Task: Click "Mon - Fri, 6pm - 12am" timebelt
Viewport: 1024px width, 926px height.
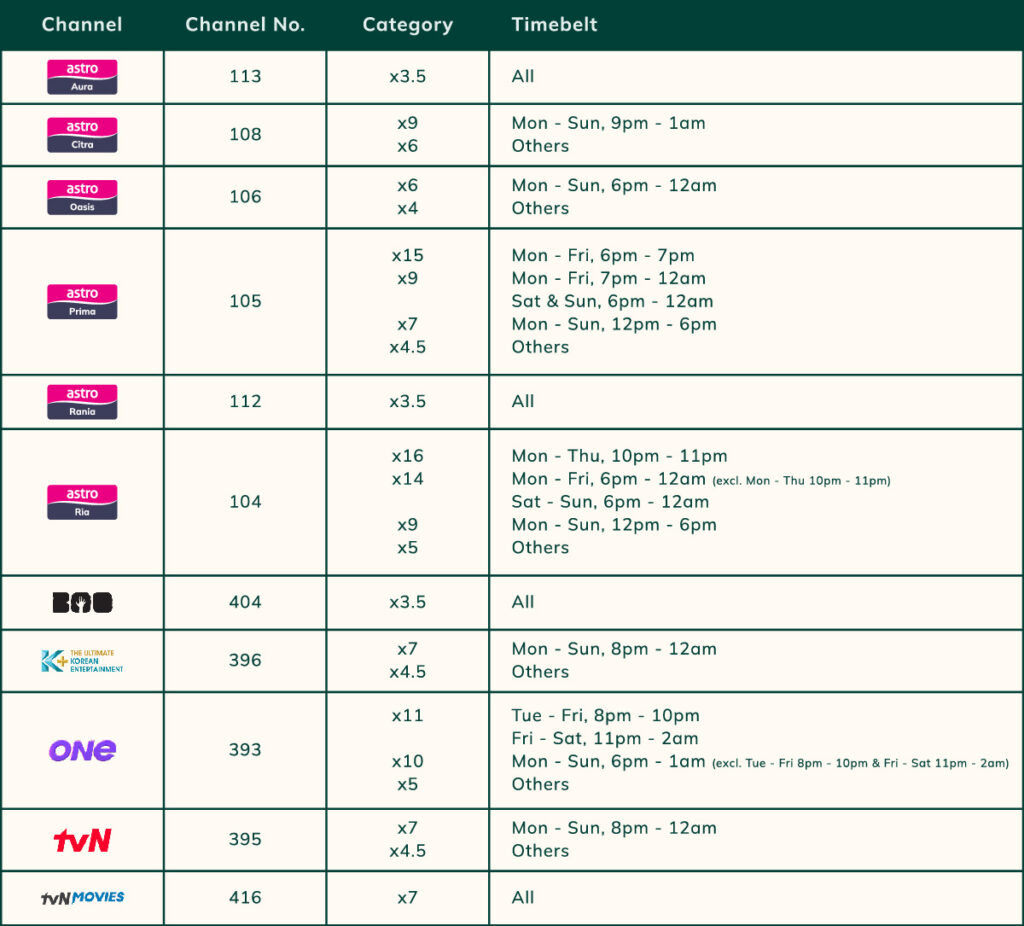Action: [609, 479]
